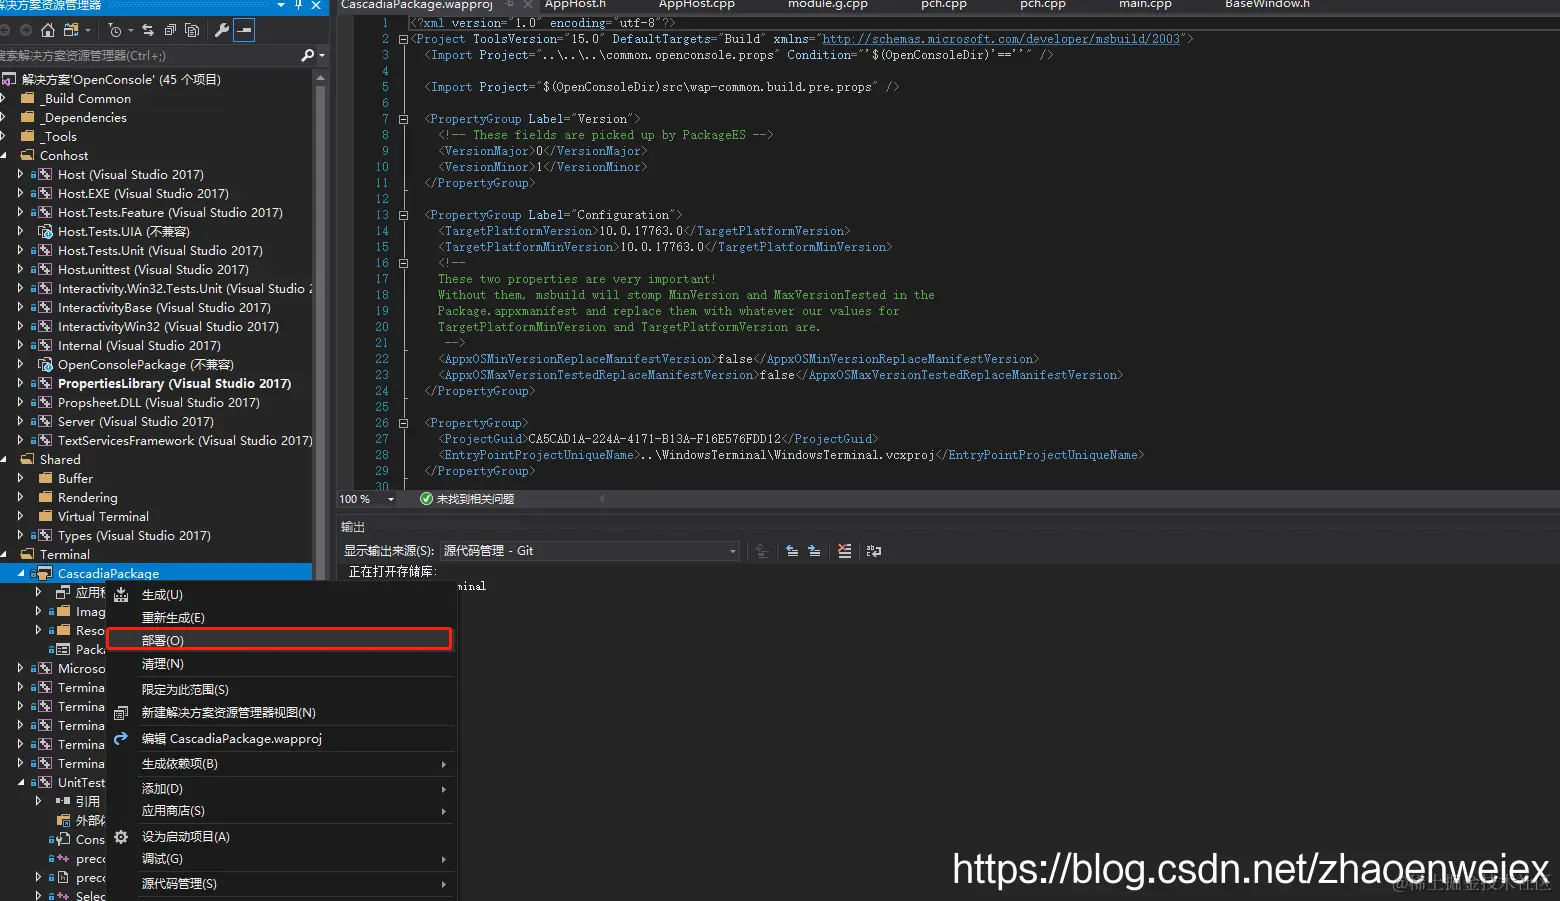Image resolution: width=1560 pixels, height=901 pixels.
Task: Open Solution Explorer window position menu arrow
Action: point(281,5)
